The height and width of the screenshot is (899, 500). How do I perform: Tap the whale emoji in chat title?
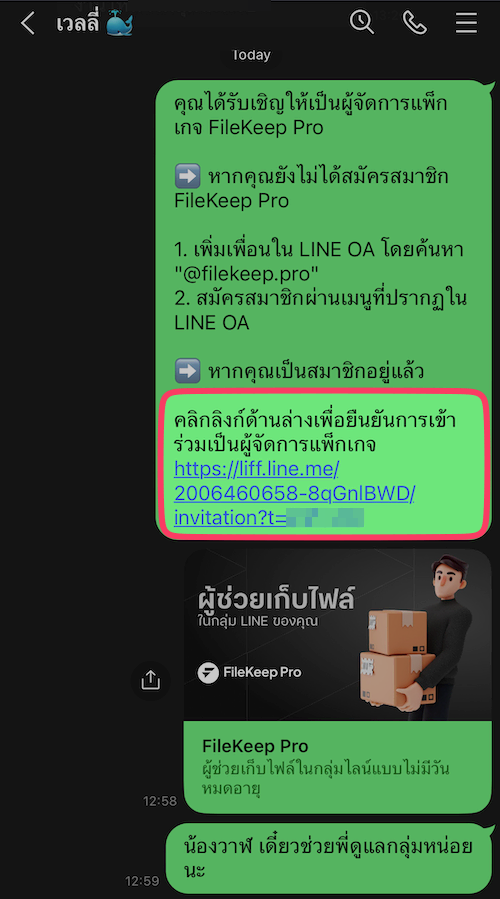(x=120, y=24)
